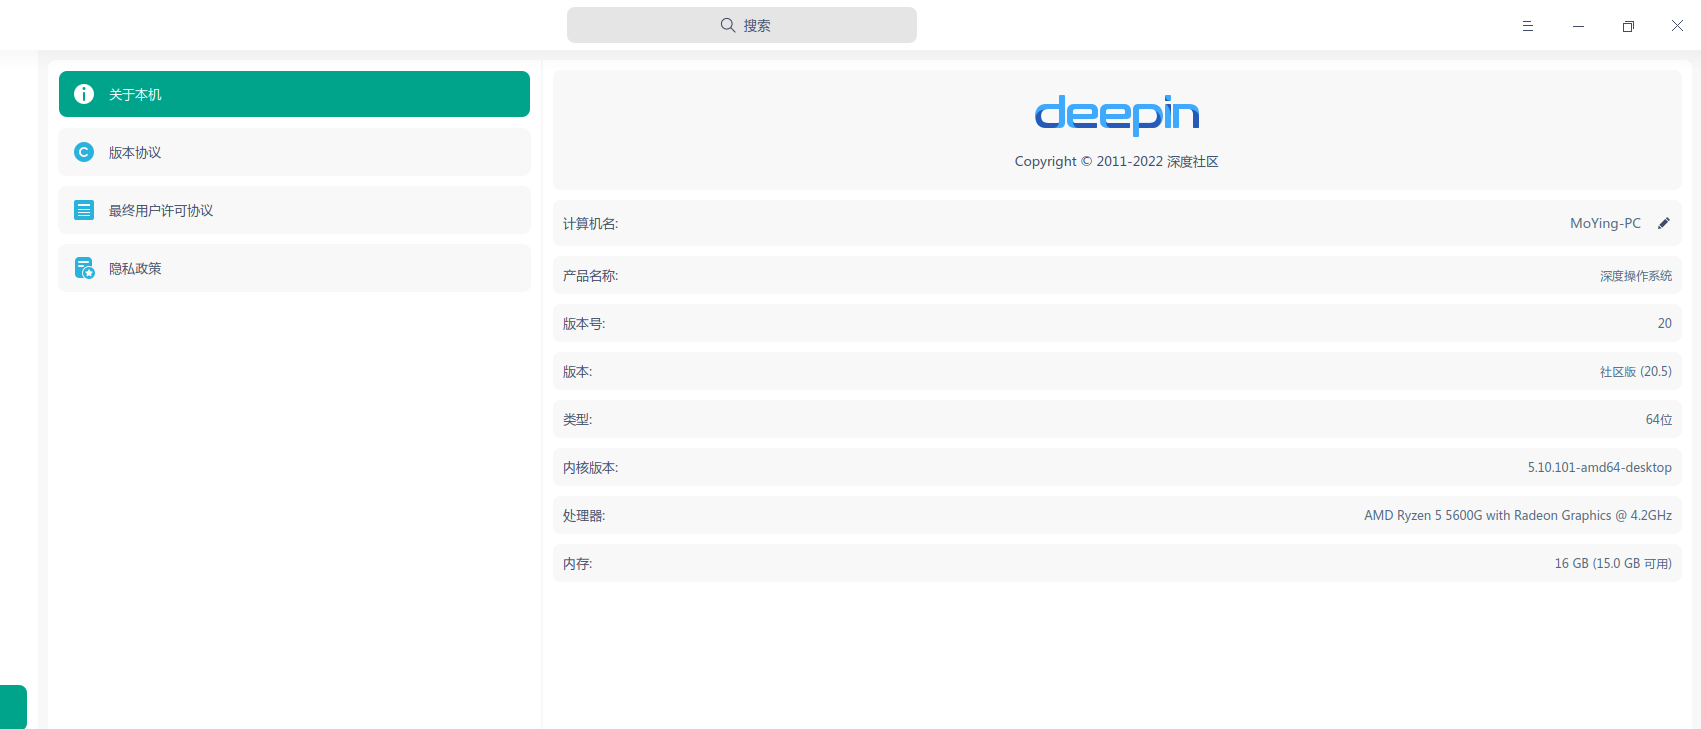Viewport: 1701px width, 729px height.
Task: Click the 隐私政策 shield icon
Action: (x=84, y=268)
